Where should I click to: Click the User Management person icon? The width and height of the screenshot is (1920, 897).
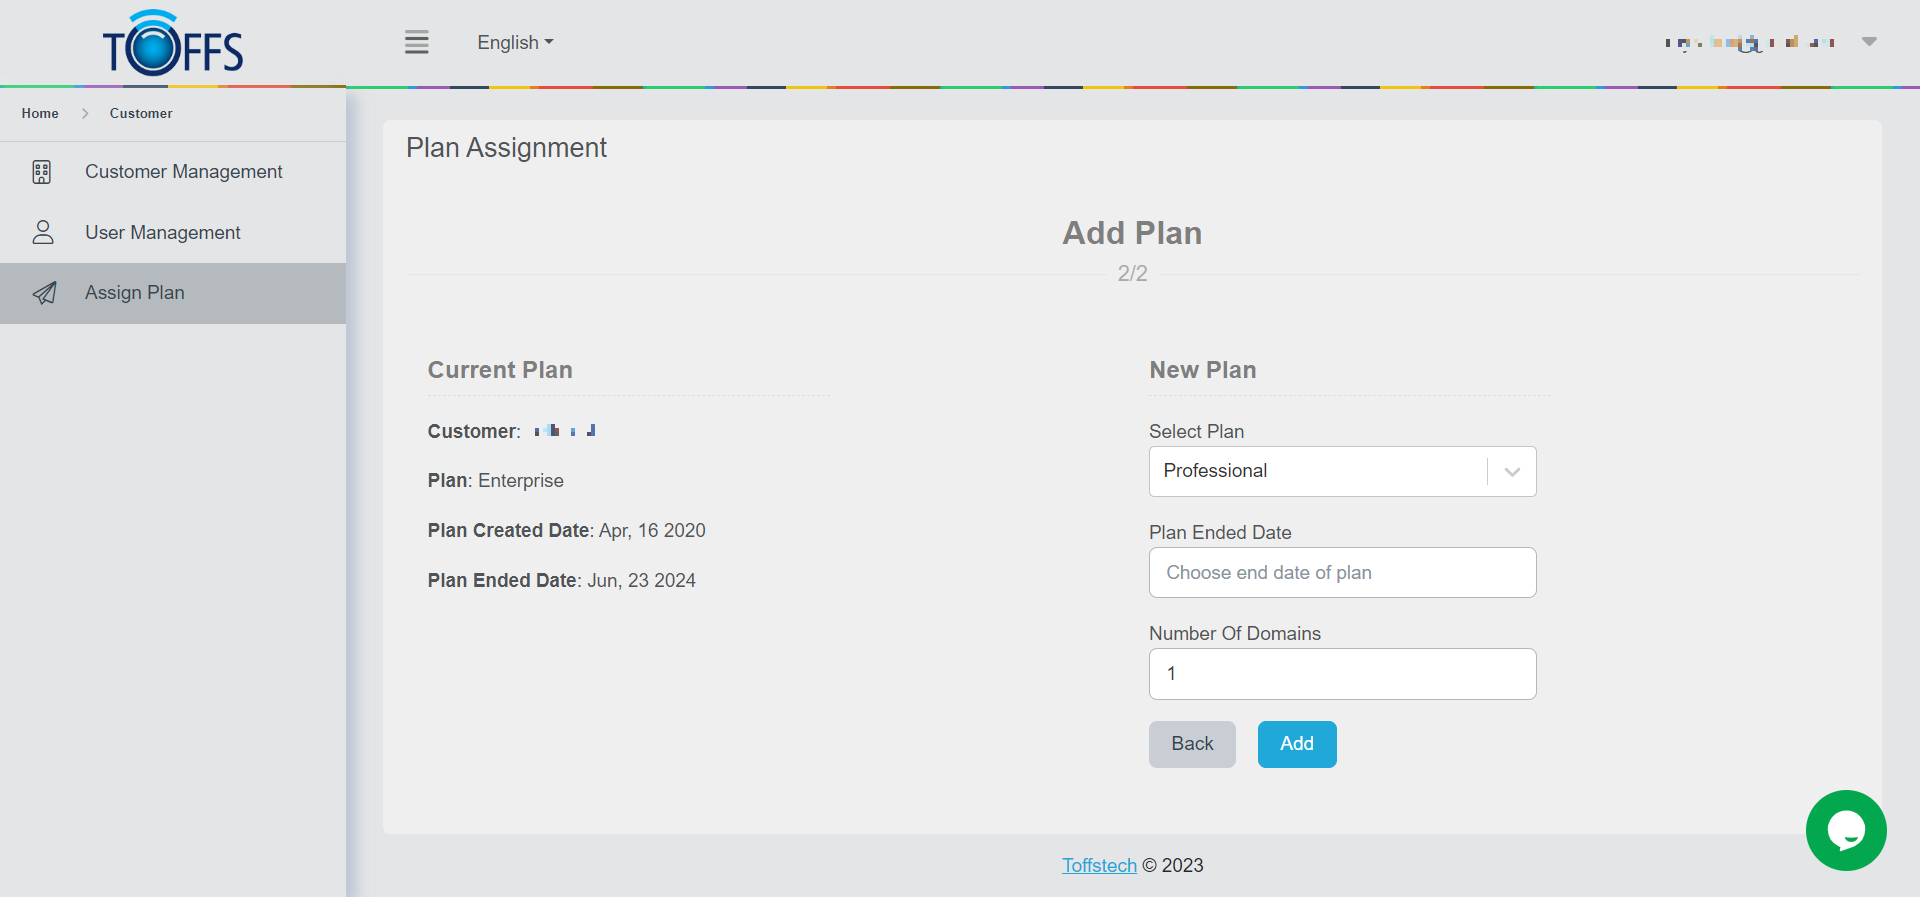43,232
